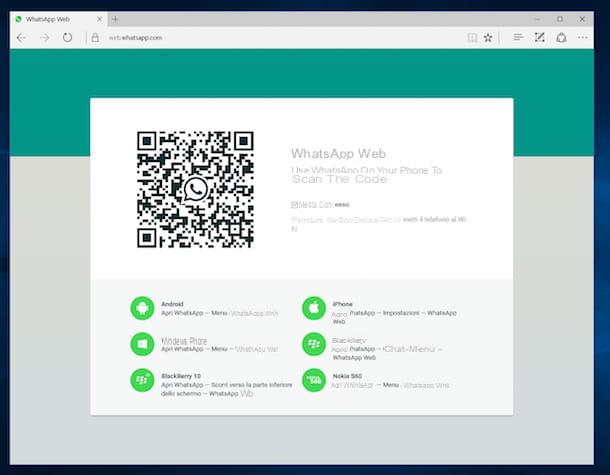Open a new tab with plus button
This screenshot has height=475, width=610.
[115, 19]
